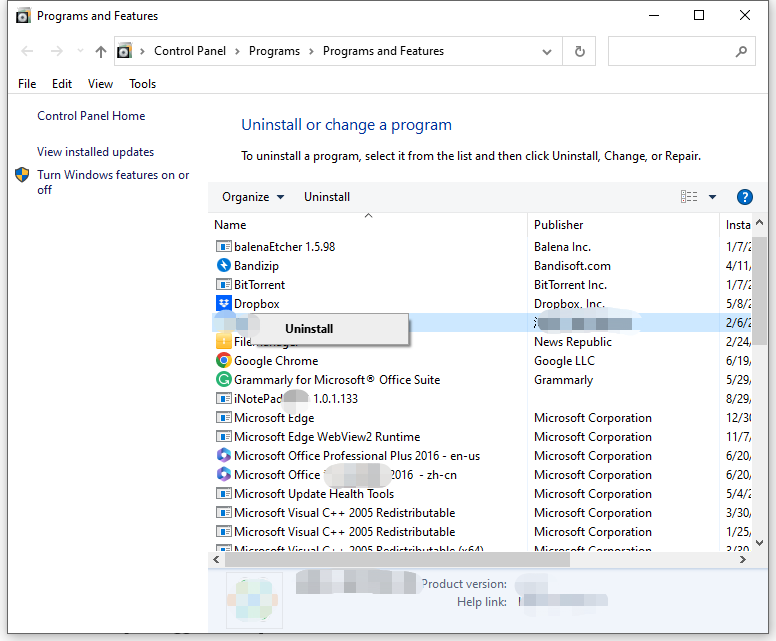The image size is (776, 641).
Task: Open the Tools menu
Action: (x=143, y=84)
